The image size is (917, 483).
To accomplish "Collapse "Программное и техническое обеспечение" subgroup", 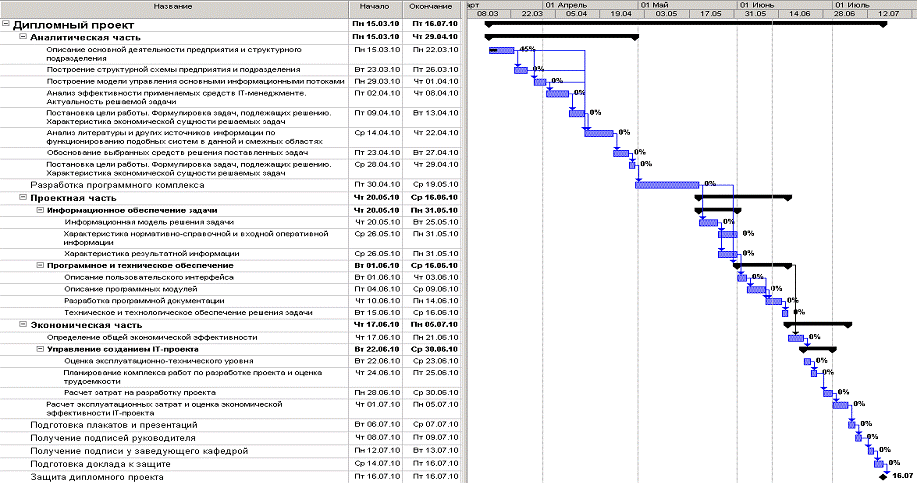I will (39, 265).
